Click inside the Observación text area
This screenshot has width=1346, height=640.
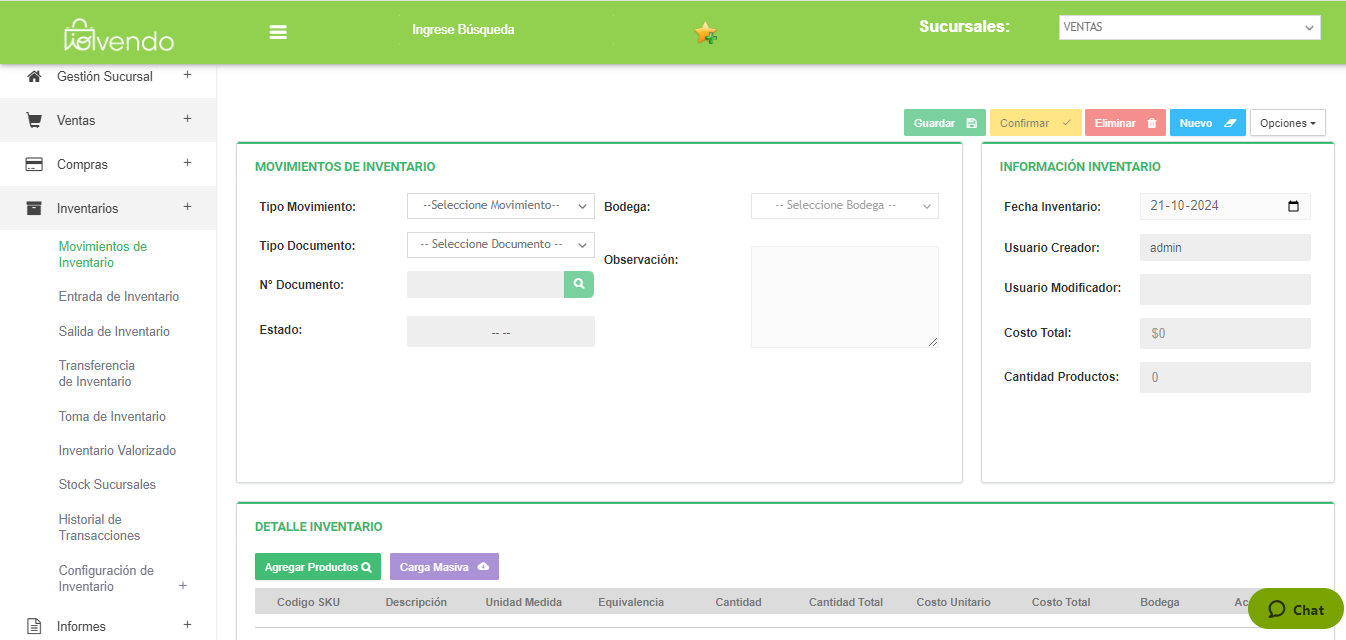click(x=844, y=297)
